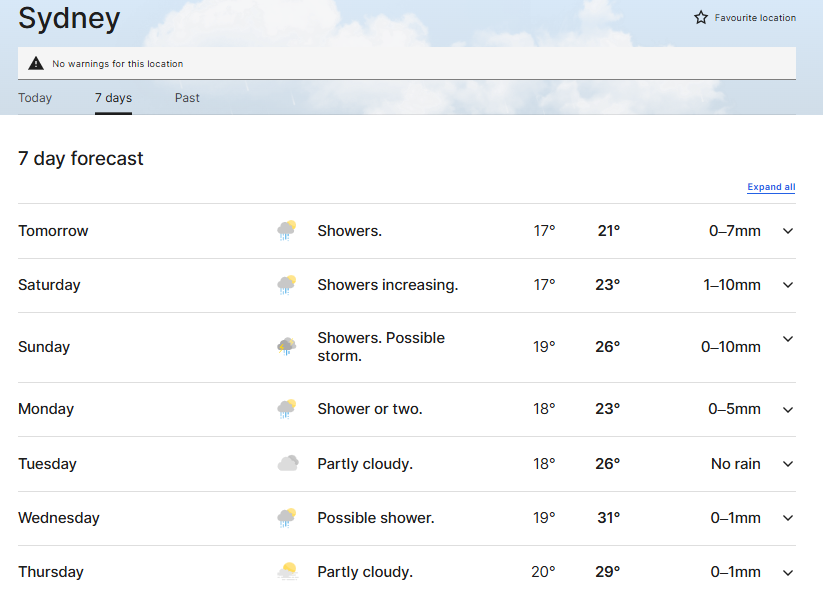Screen dimensions: 823x599
Task: Click Wednesday's possible shower icon
Action: coord(287,518)
